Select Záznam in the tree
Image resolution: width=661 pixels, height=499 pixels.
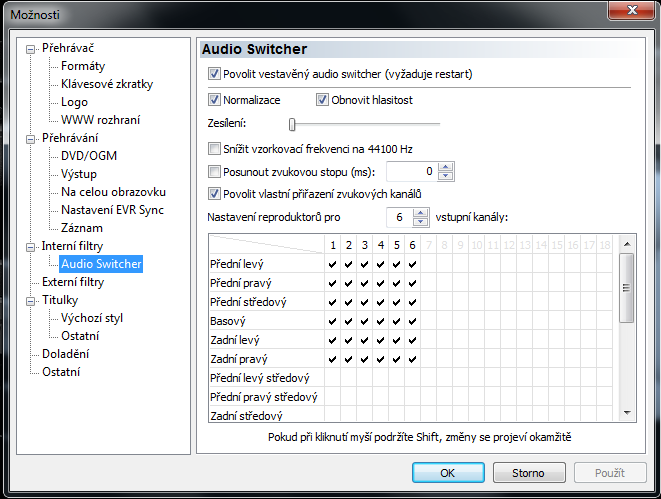point(82,228)
